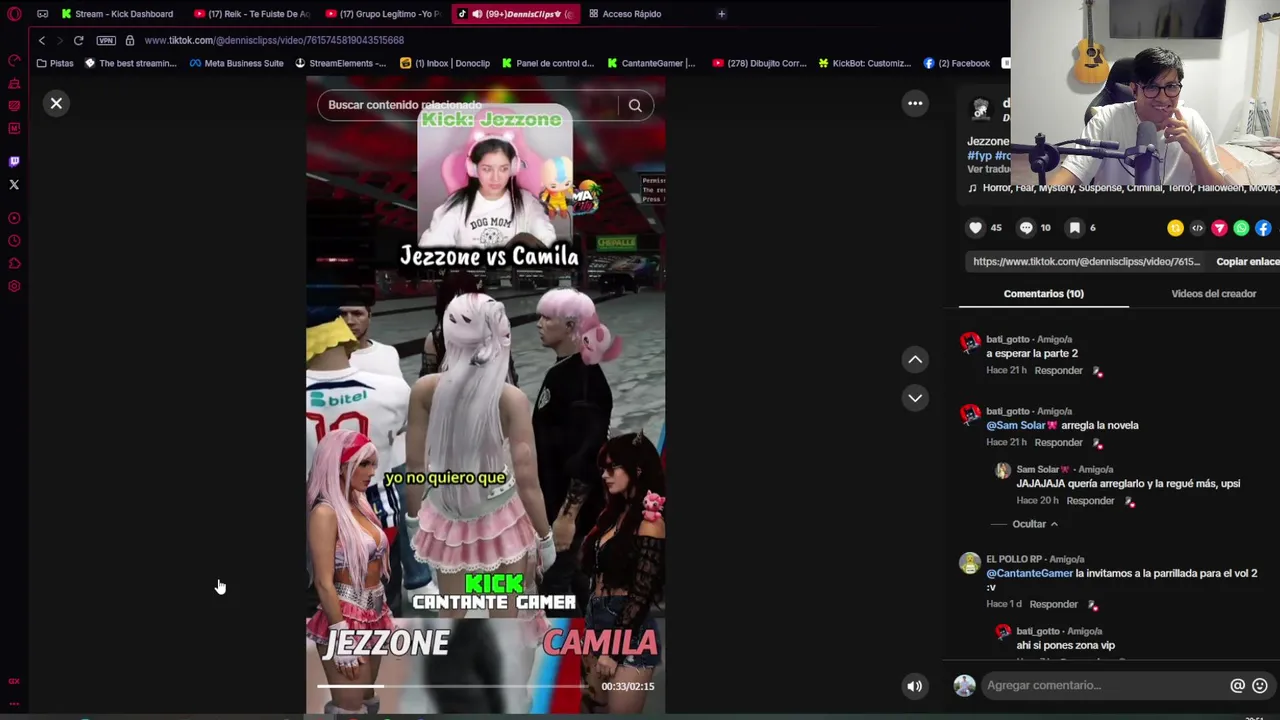
Task: Open @Sam Solar mention link
Action: tap(1021, 426)
